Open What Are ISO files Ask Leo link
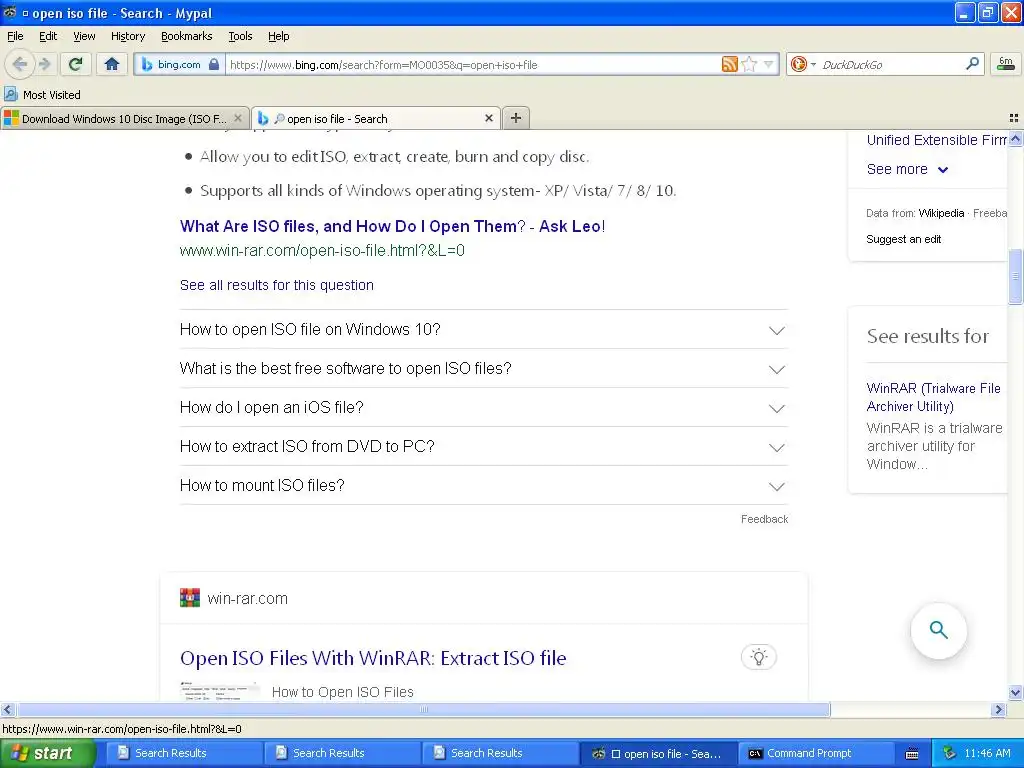 (392, 226)
